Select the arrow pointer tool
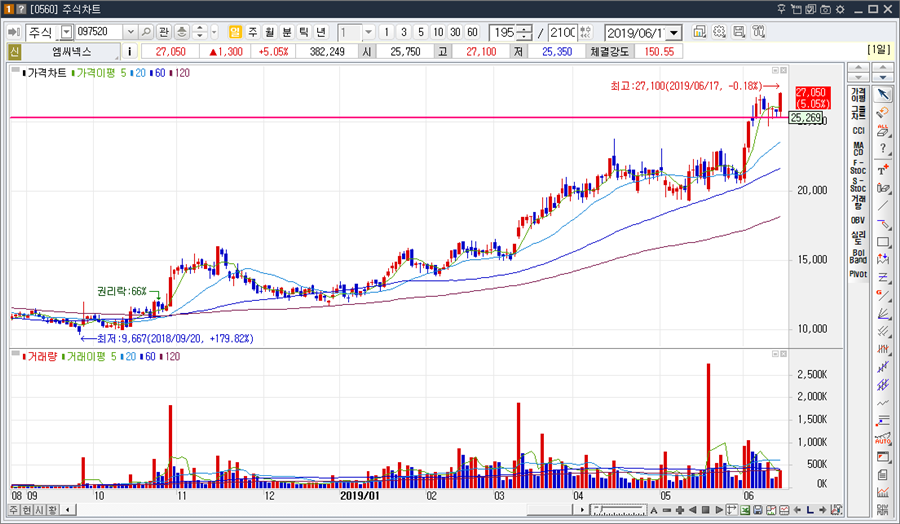The width and height of the screenshot is (900, 524). pos(883,95)
